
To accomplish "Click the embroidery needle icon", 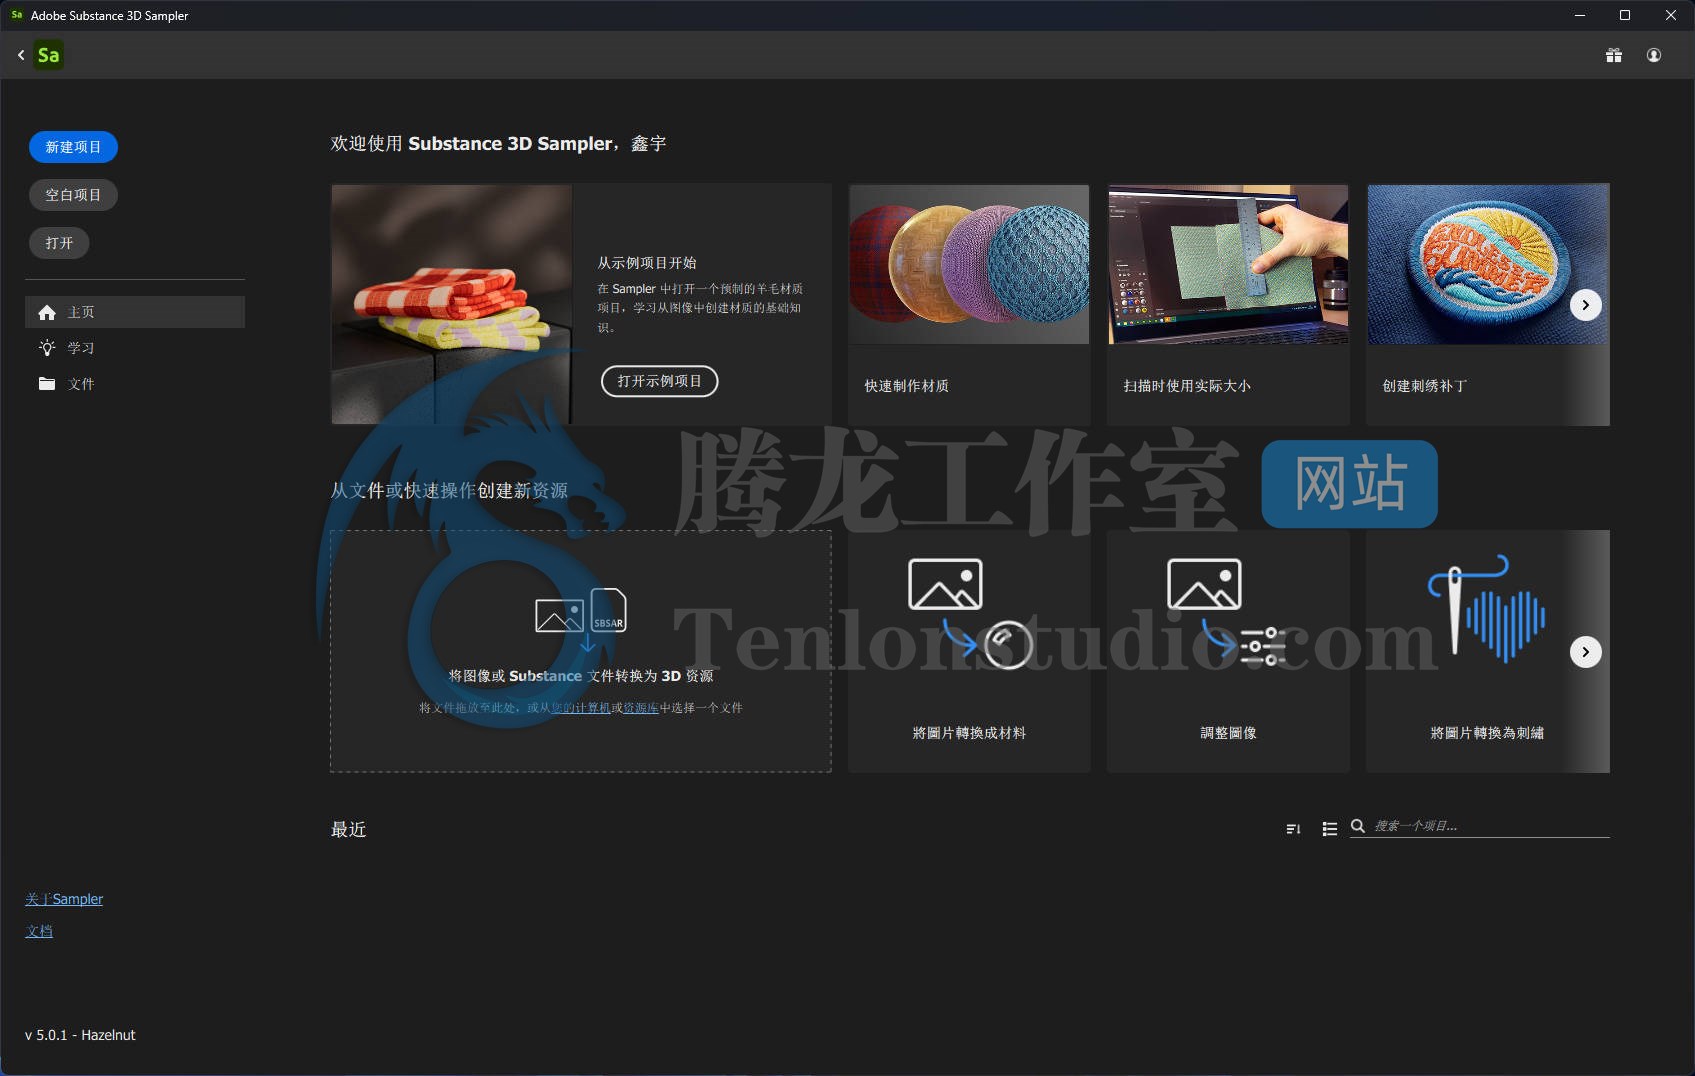I will [x=1487, y=608].
